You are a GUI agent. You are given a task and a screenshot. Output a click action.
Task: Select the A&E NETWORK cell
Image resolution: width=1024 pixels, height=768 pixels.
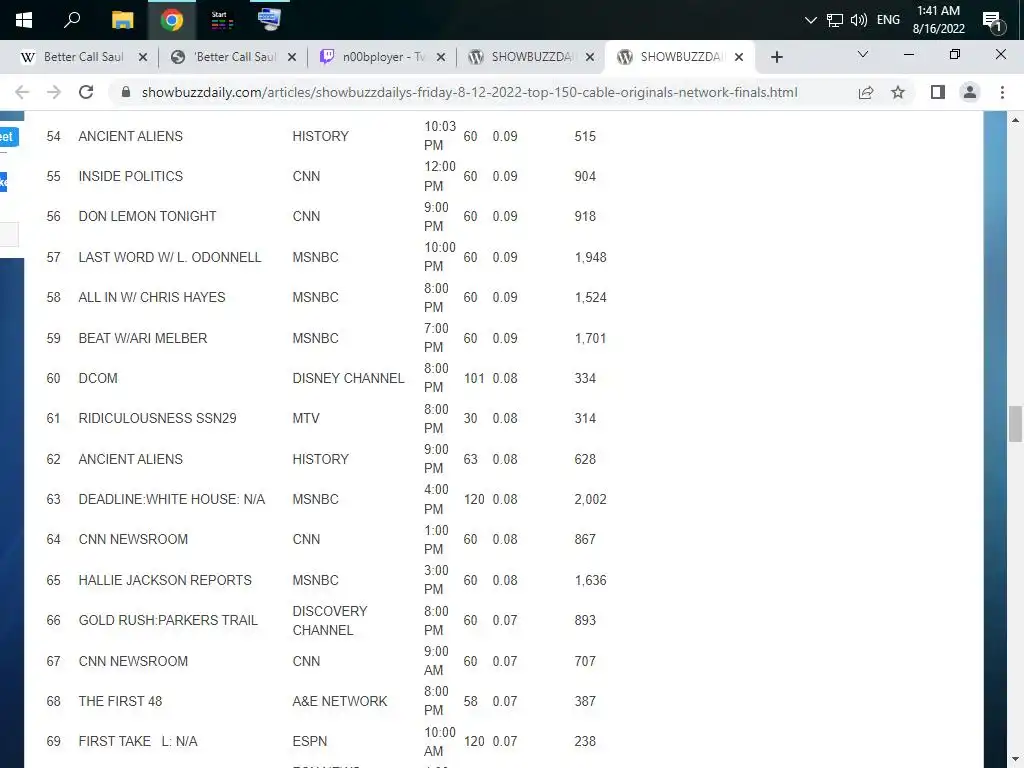(x=340, y=701)
